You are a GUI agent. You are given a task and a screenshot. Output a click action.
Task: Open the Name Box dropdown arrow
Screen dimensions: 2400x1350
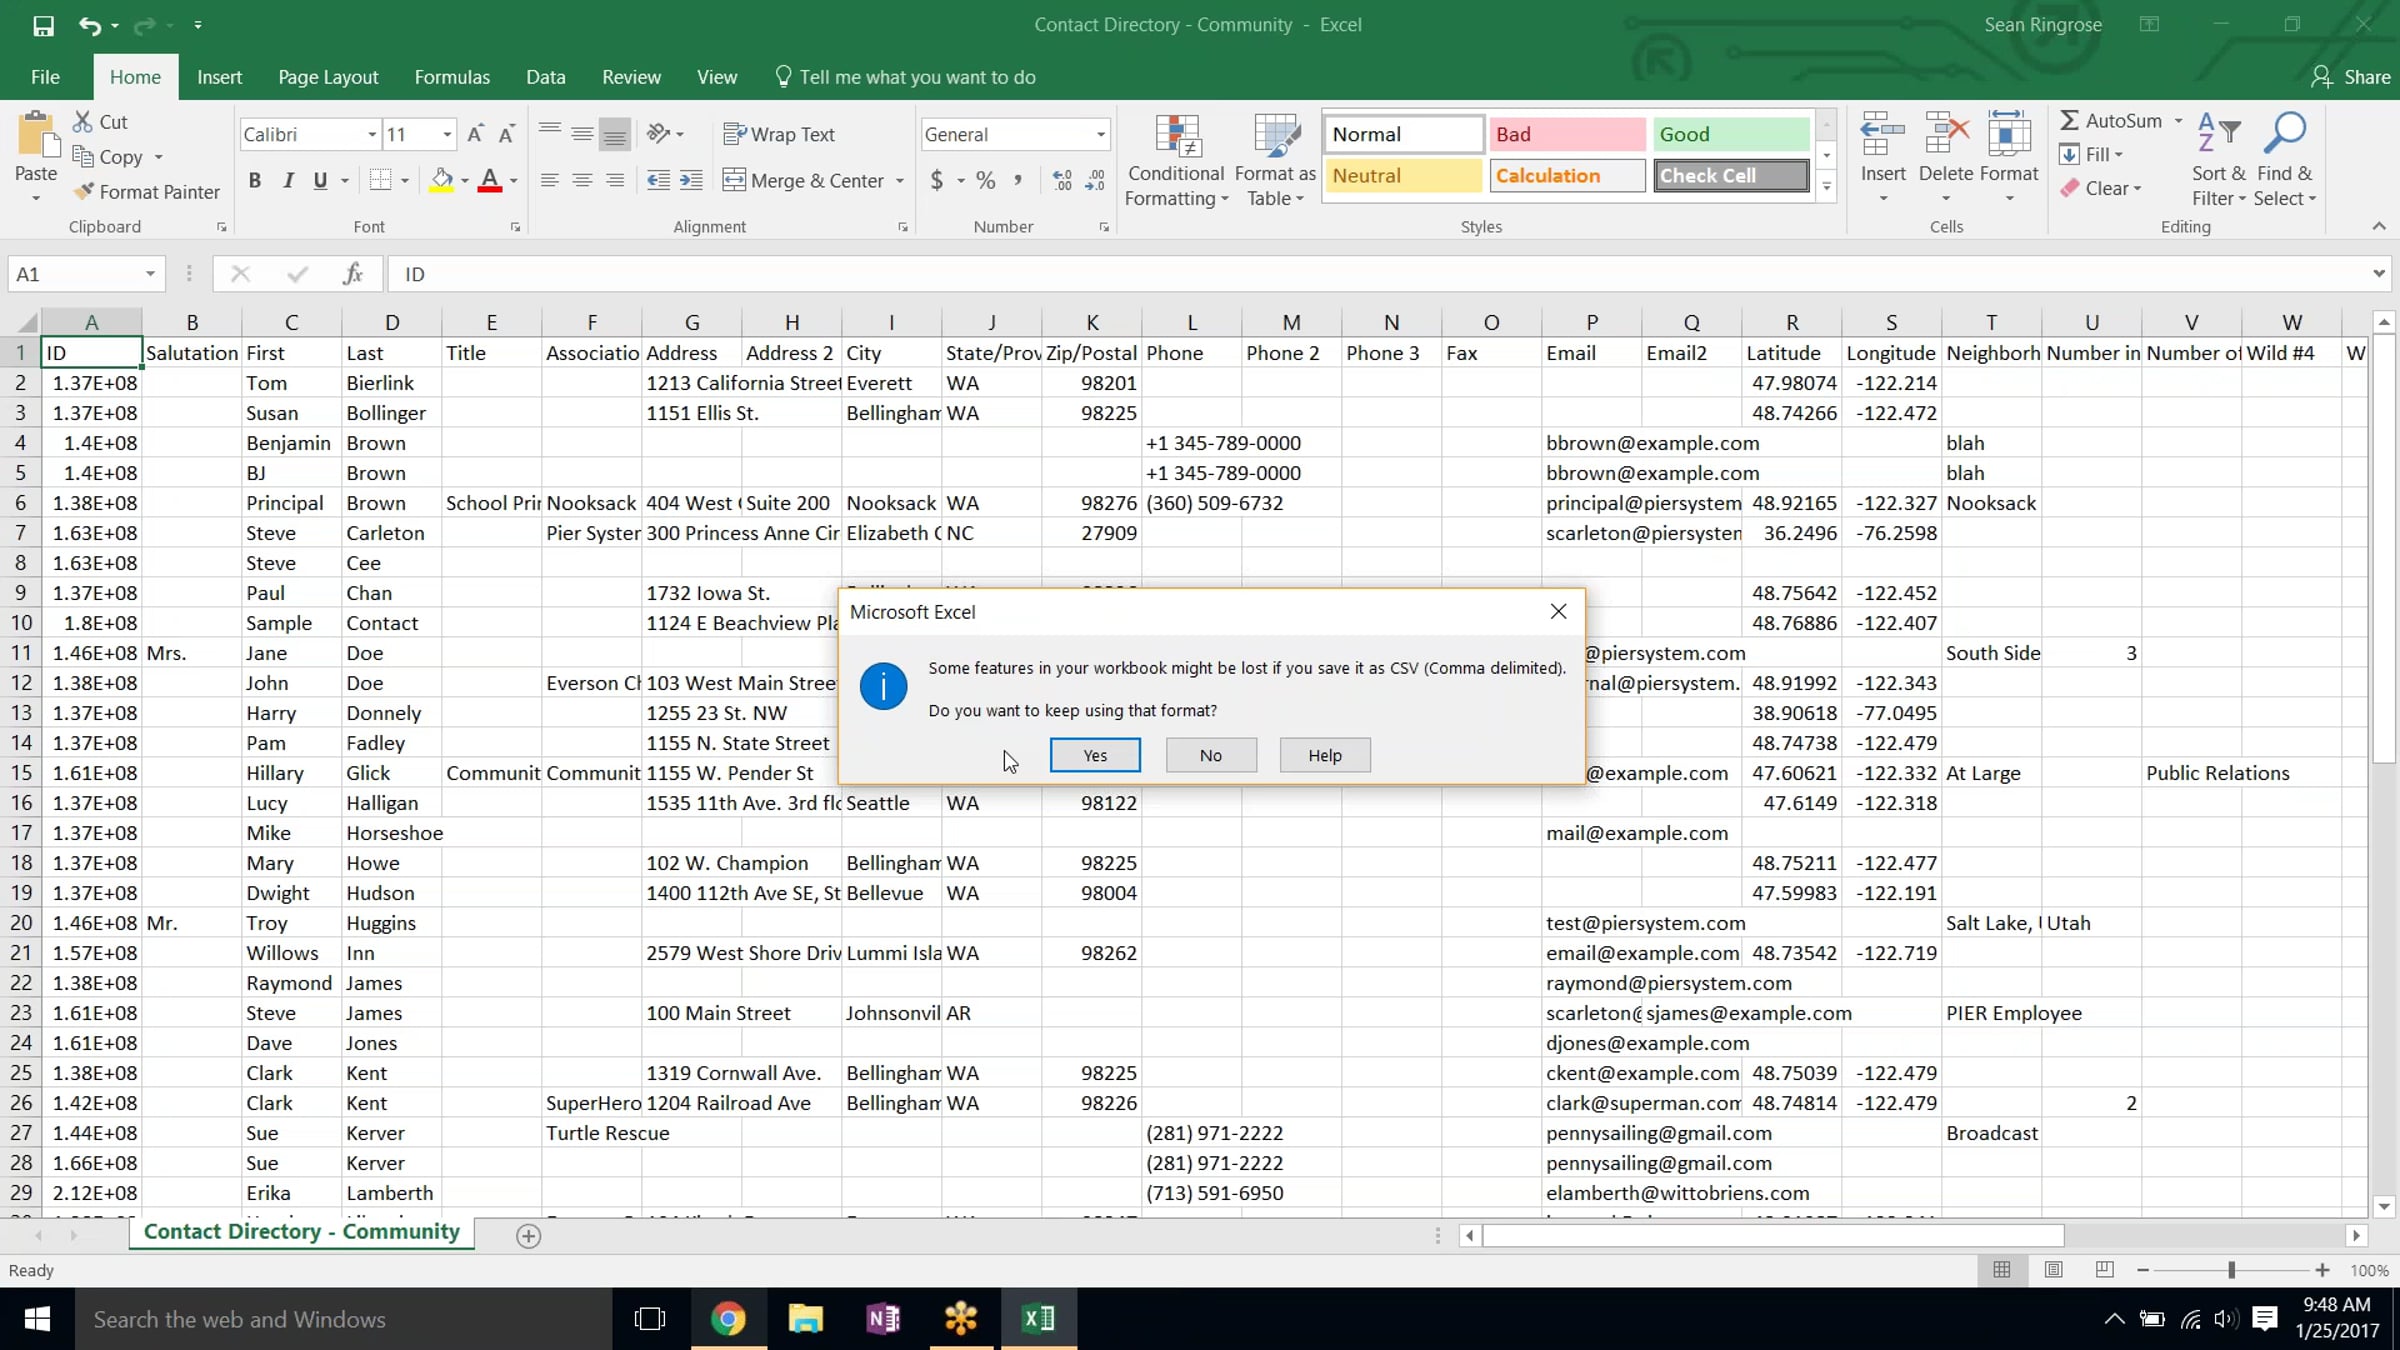[149, 274]
